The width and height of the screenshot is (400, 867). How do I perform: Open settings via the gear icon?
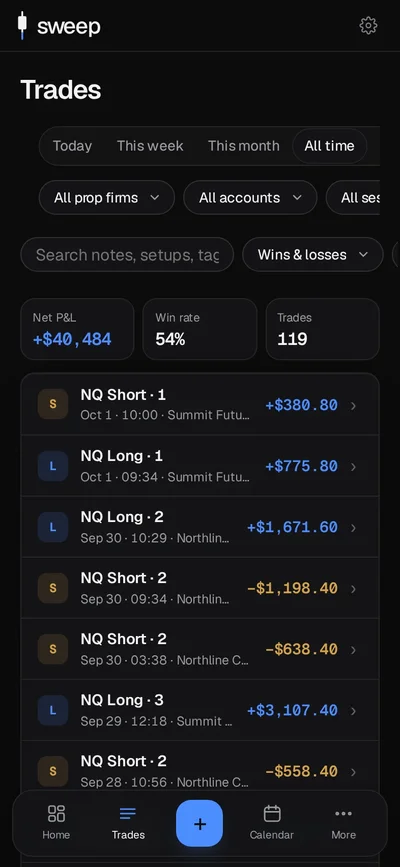click(x=368, y=25)
